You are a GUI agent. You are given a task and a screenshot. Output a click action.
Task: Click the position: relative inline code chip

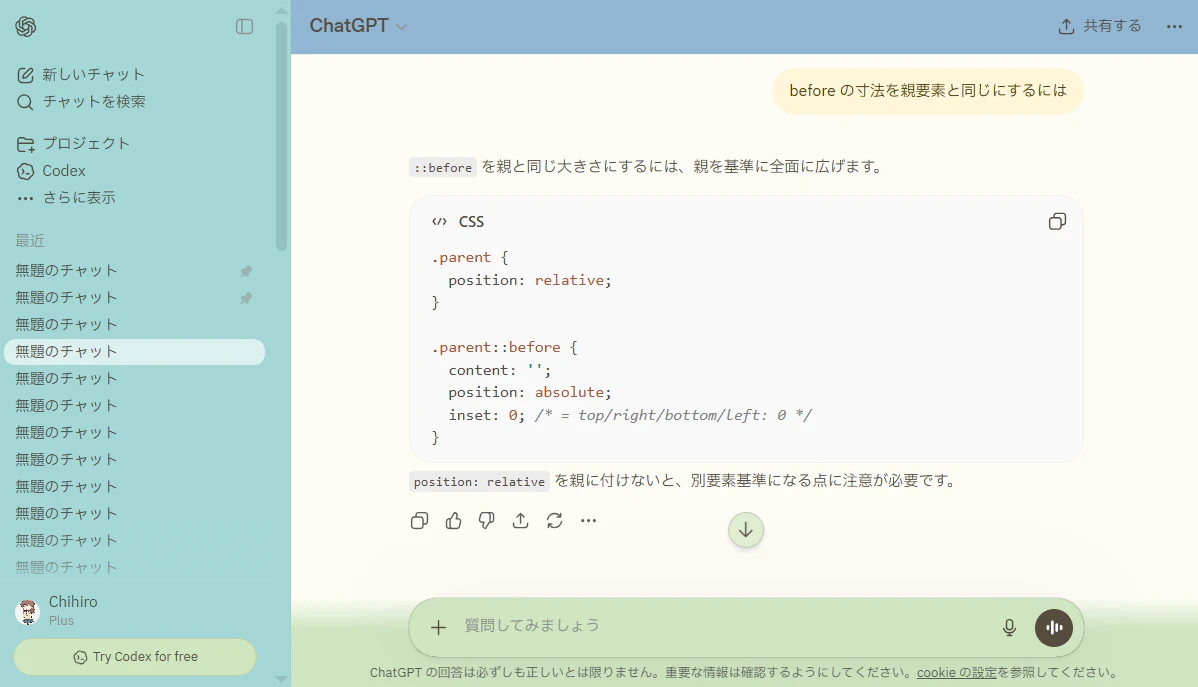pyautogui.click(x=479, y=481)
